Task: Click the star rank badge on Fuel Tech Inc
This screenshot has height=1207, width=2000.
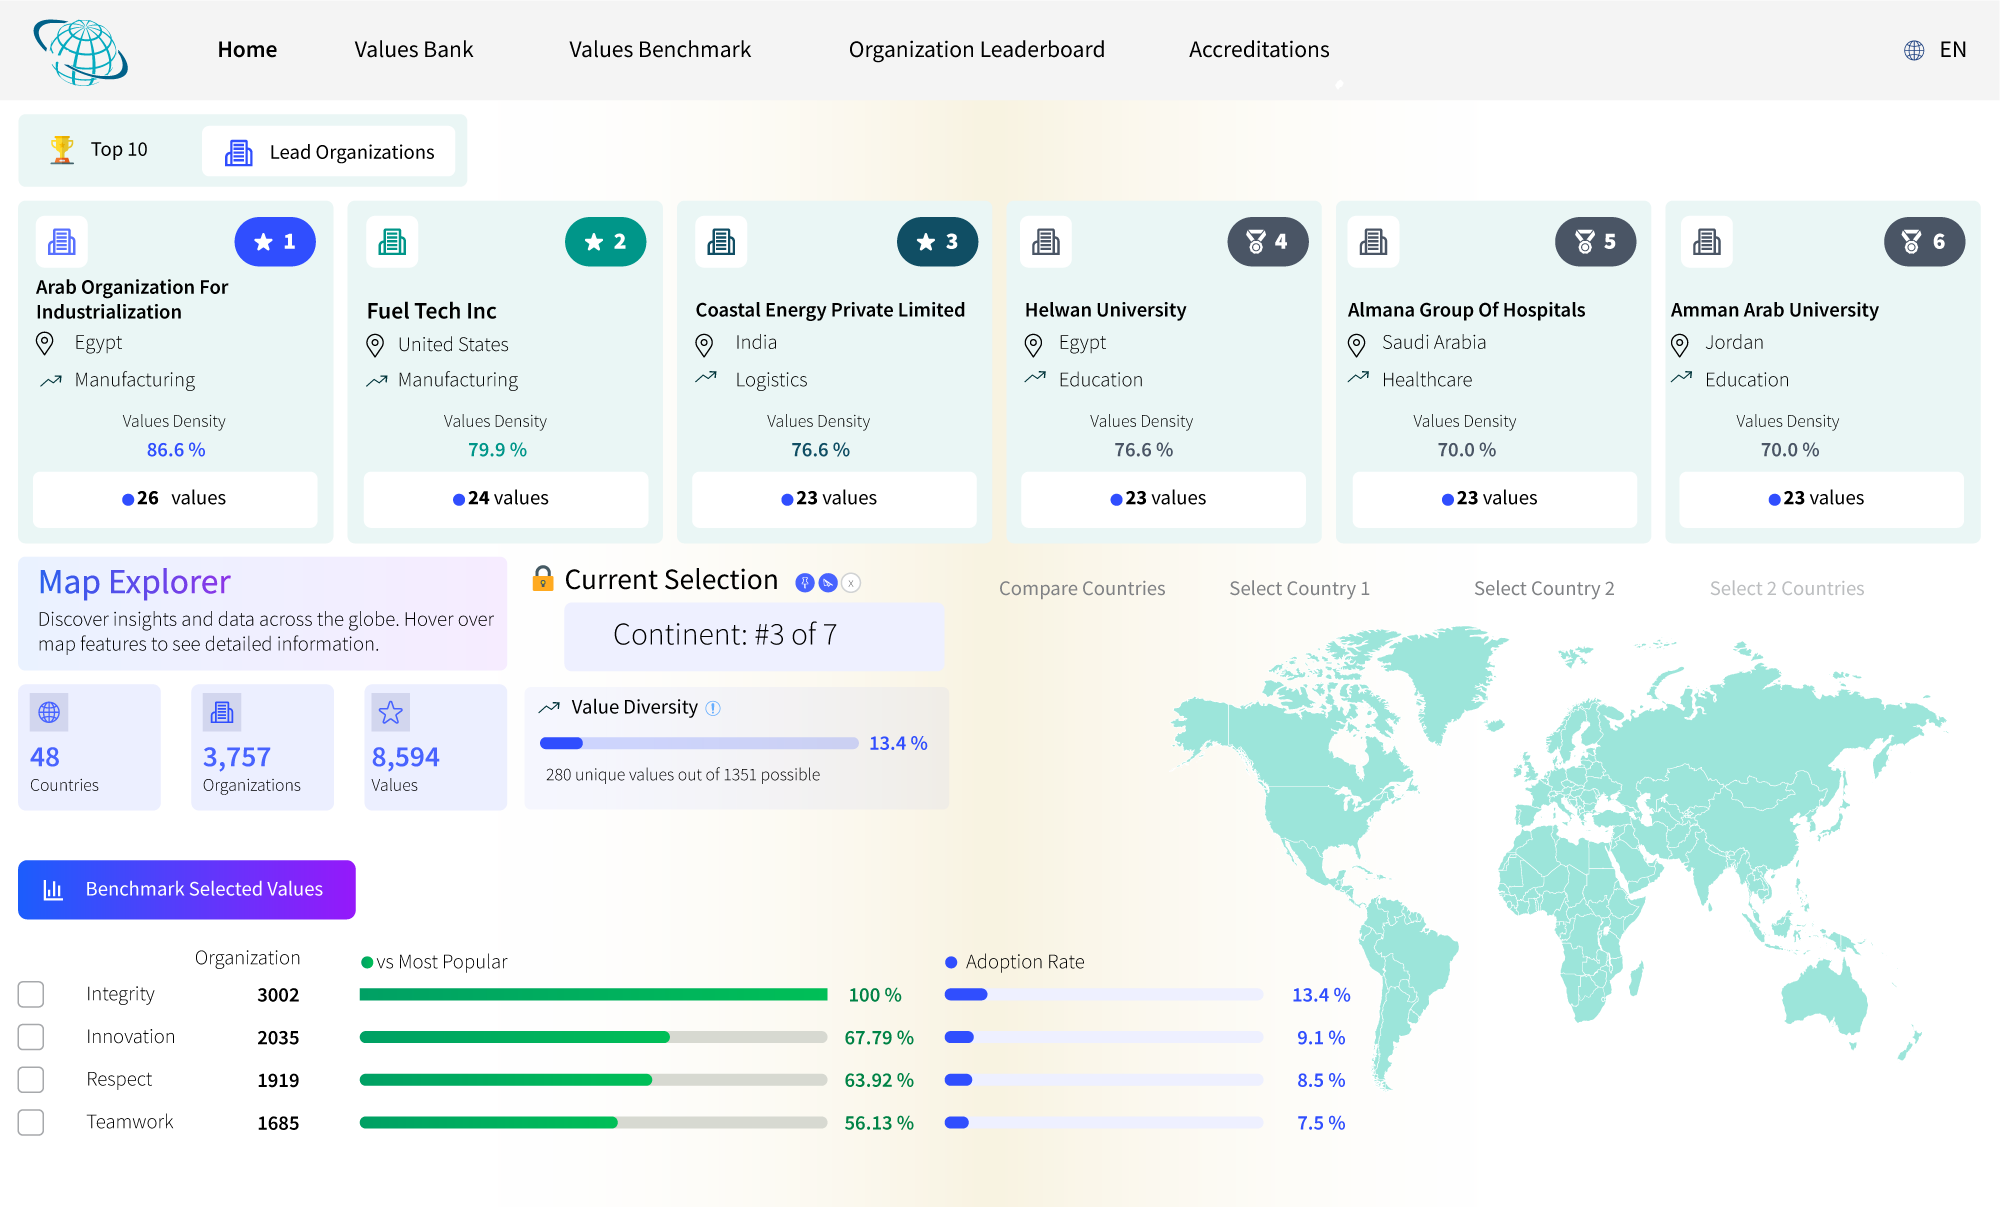Action: [x=605, y=241]
